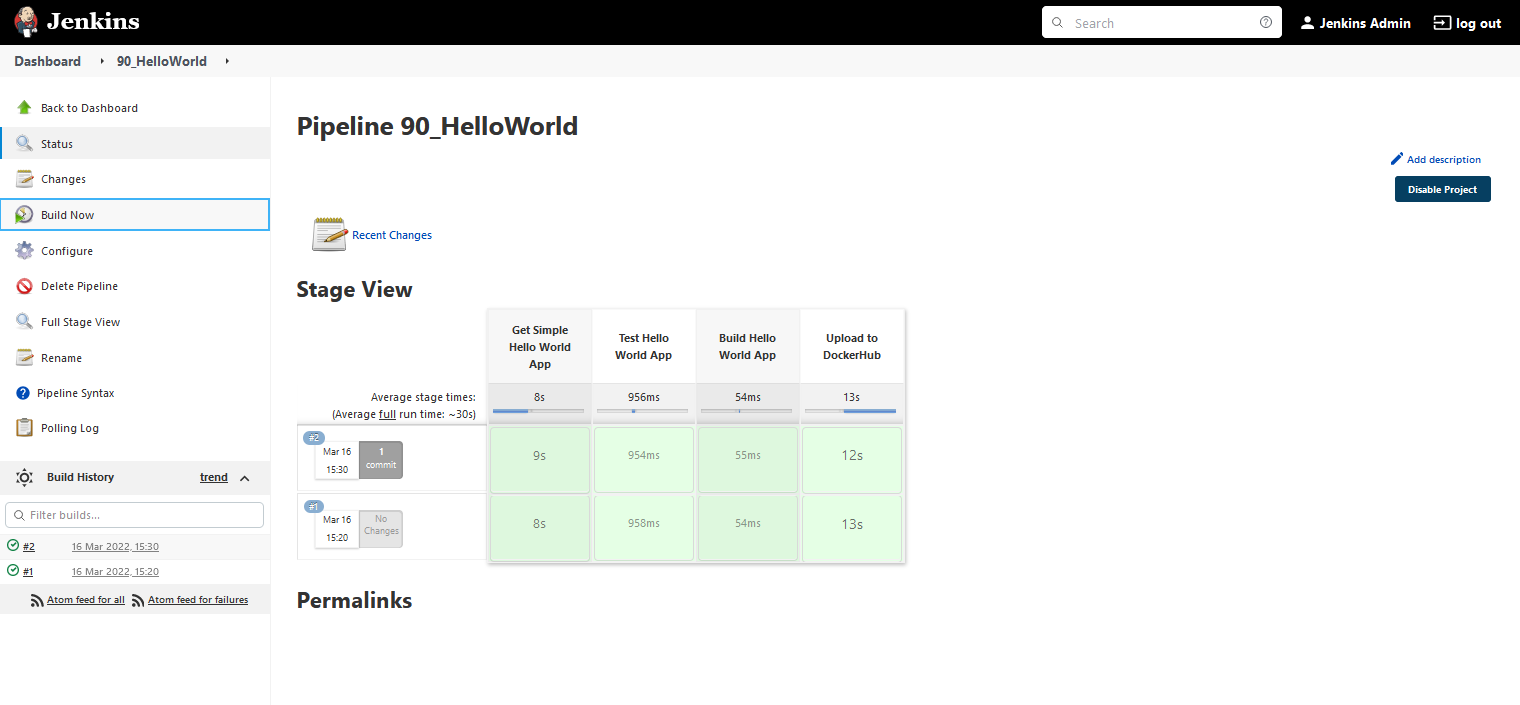Expand the 90_HelloWorld breadcrumb dropdown arrow
Image resolution: width=1520 pixels, height=705 pixels.
(x=227, y=62)
